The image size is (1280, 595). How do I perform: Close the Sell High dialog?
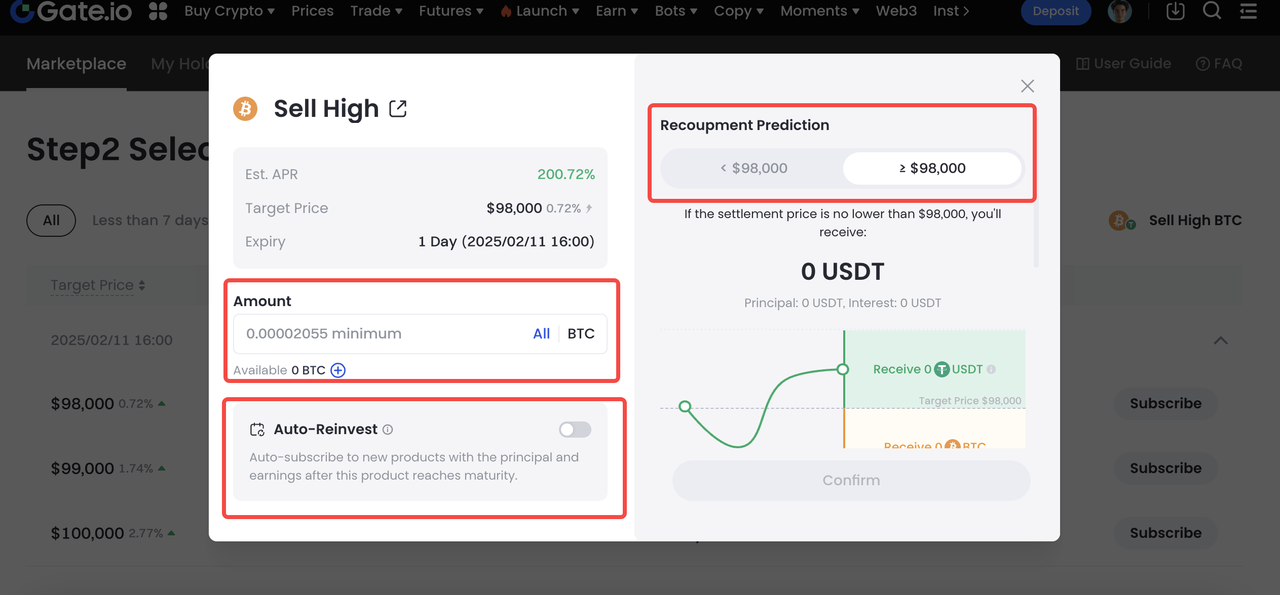[1027, 86]
